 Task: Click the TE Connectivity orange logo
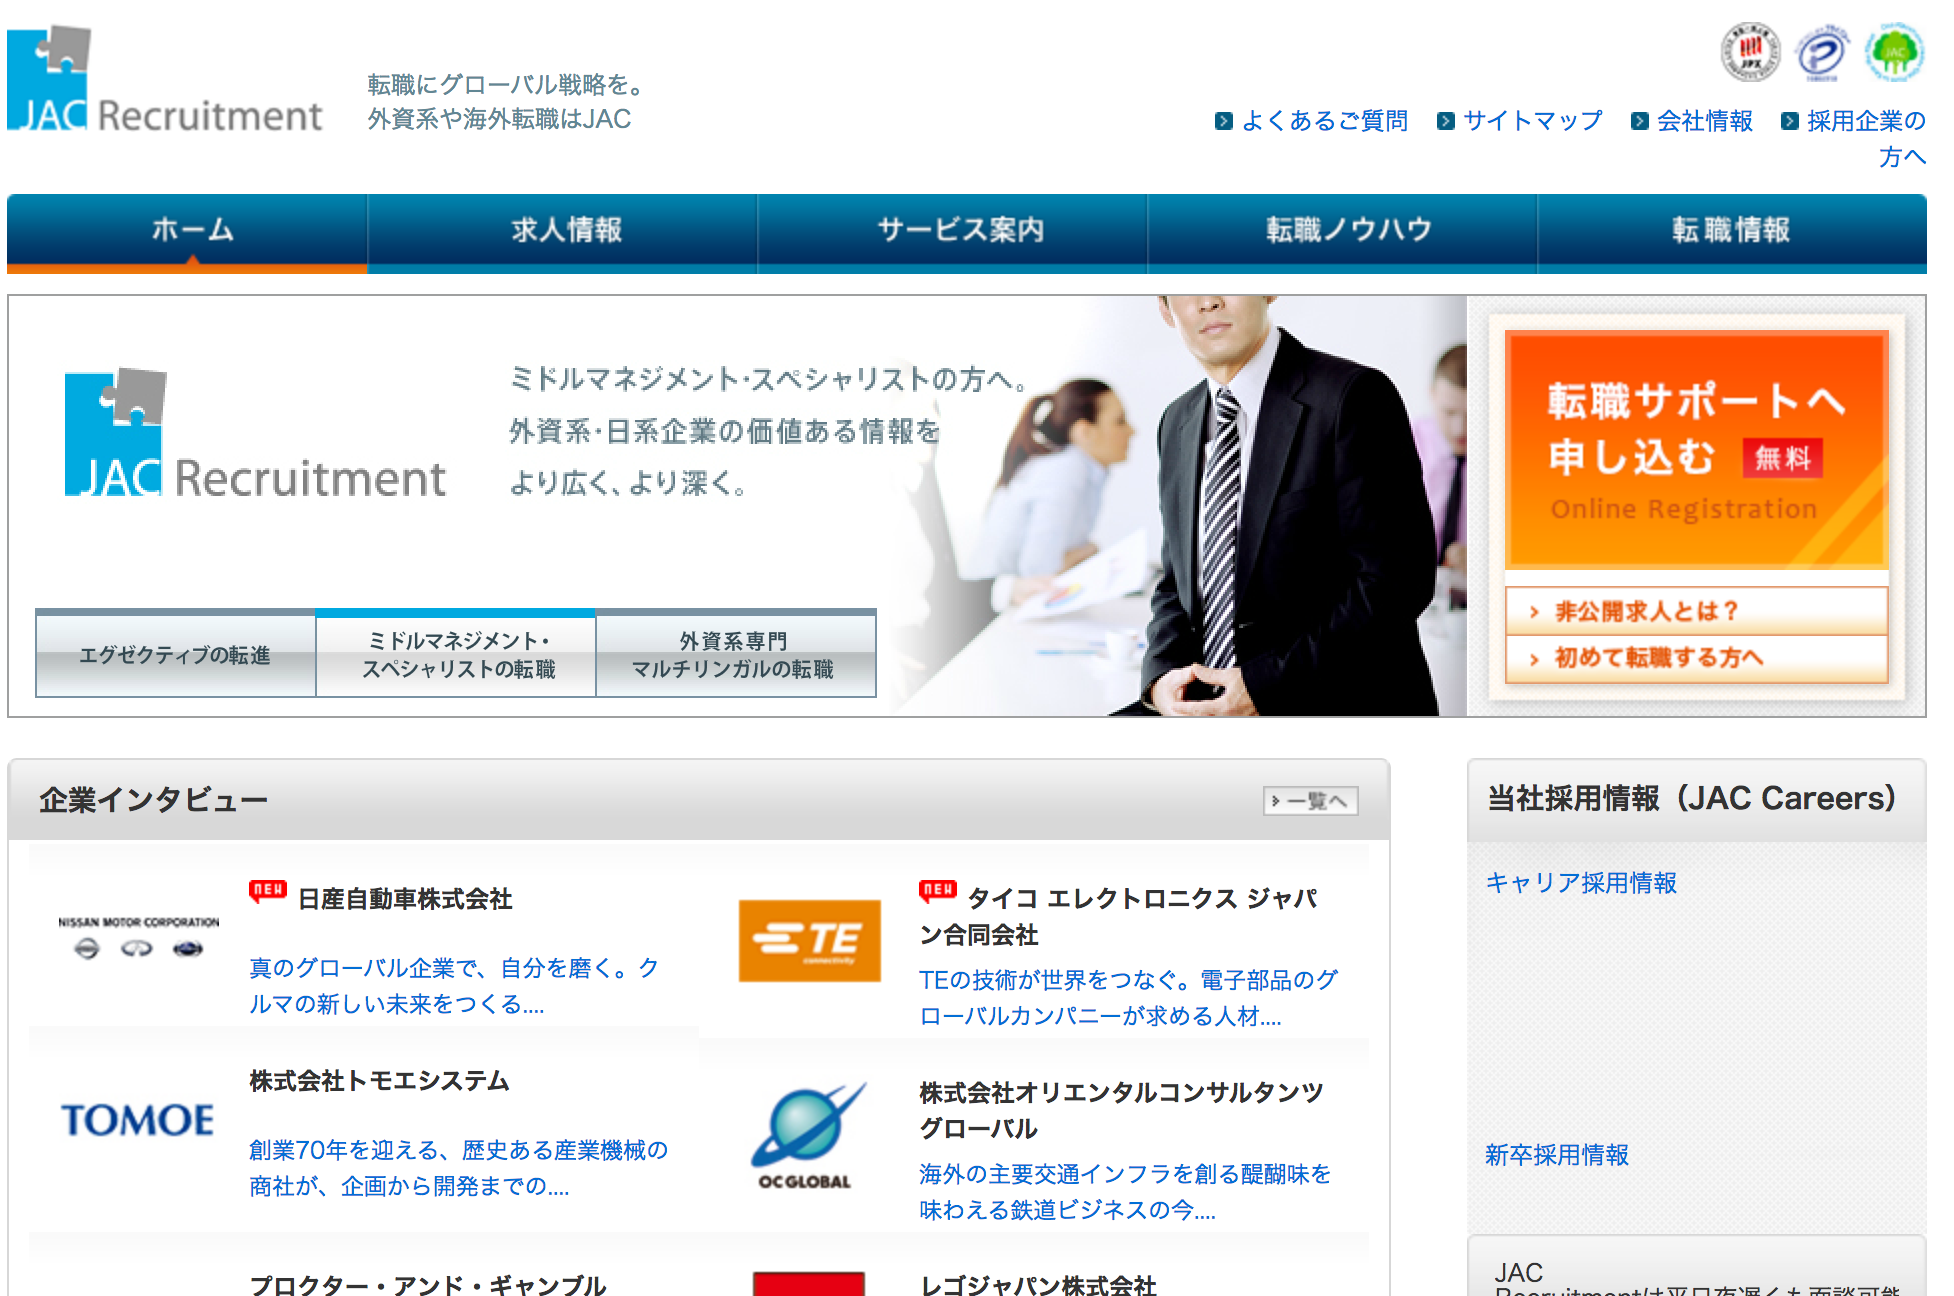click(x=809, y=940)
